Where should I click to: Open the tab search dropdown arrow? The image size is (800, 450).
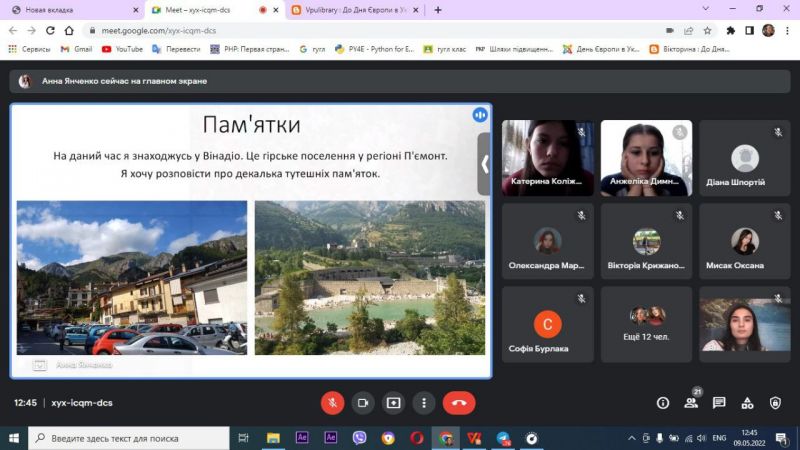[706, 9]
